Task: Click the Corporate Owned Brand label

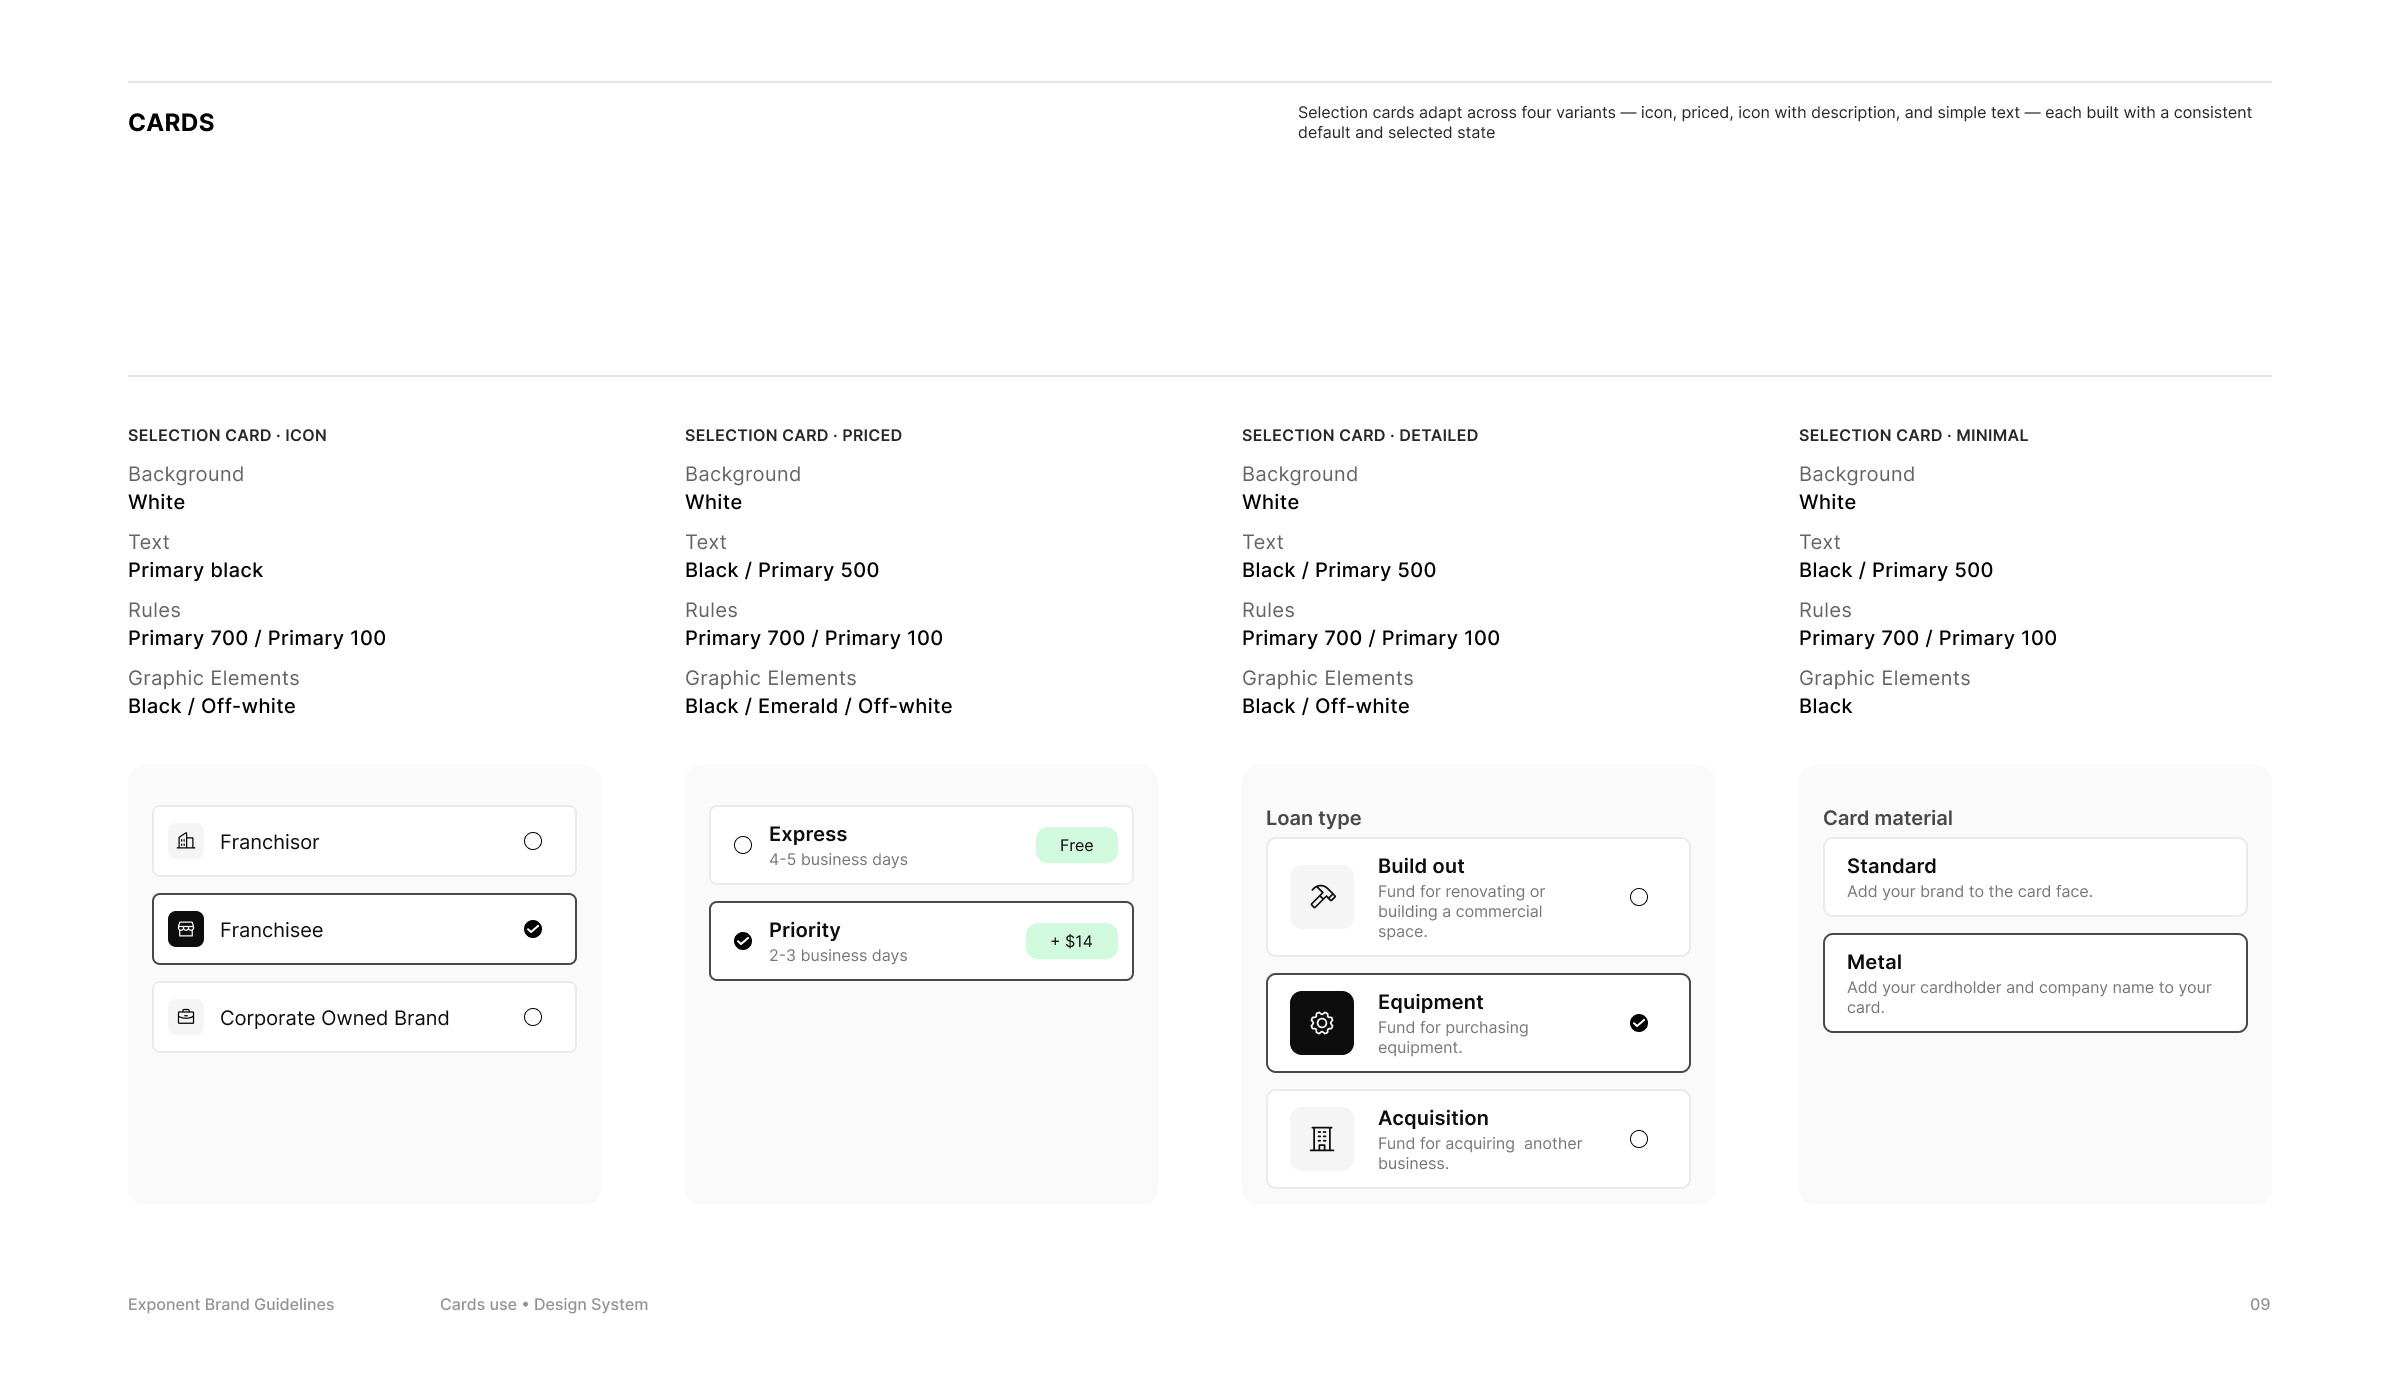Action: pos(334,1018)
